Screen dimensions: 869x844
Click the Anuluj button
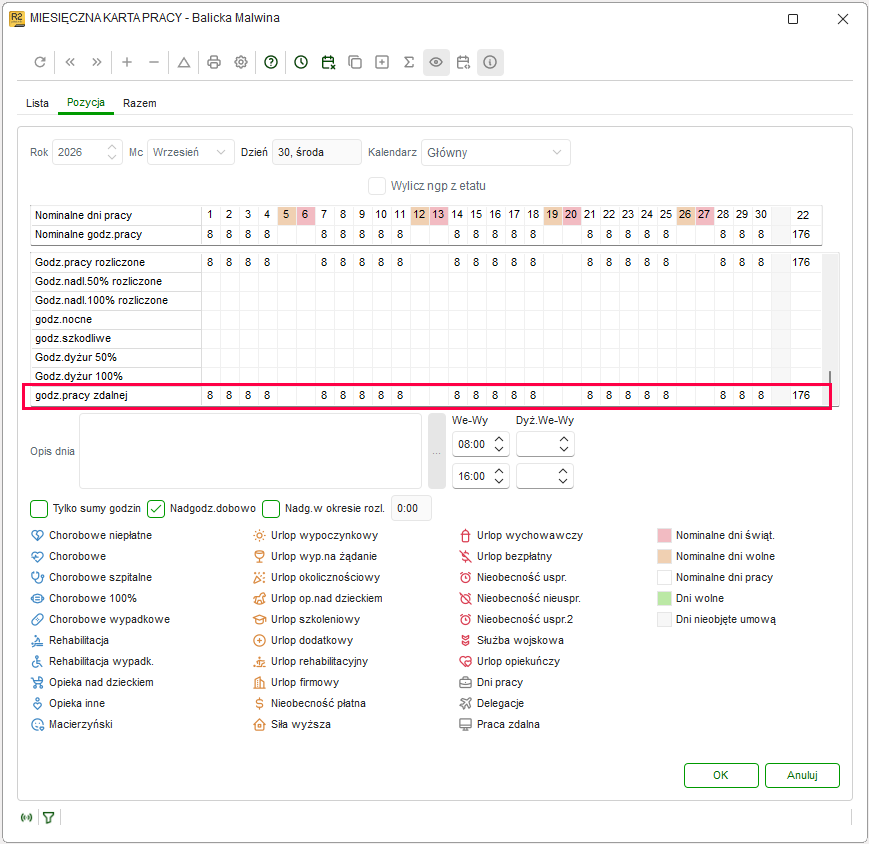click(x=802, y=775)
